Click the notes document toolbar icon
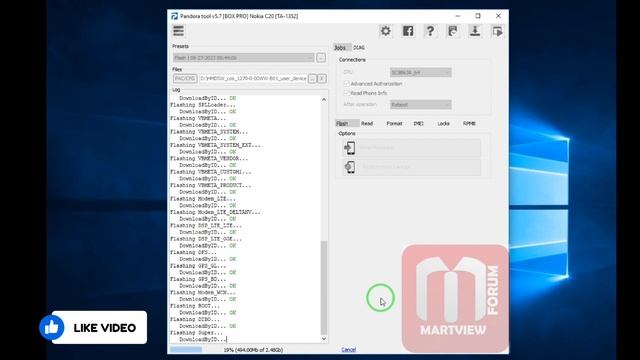640x360 pixels. click(452, 31)
